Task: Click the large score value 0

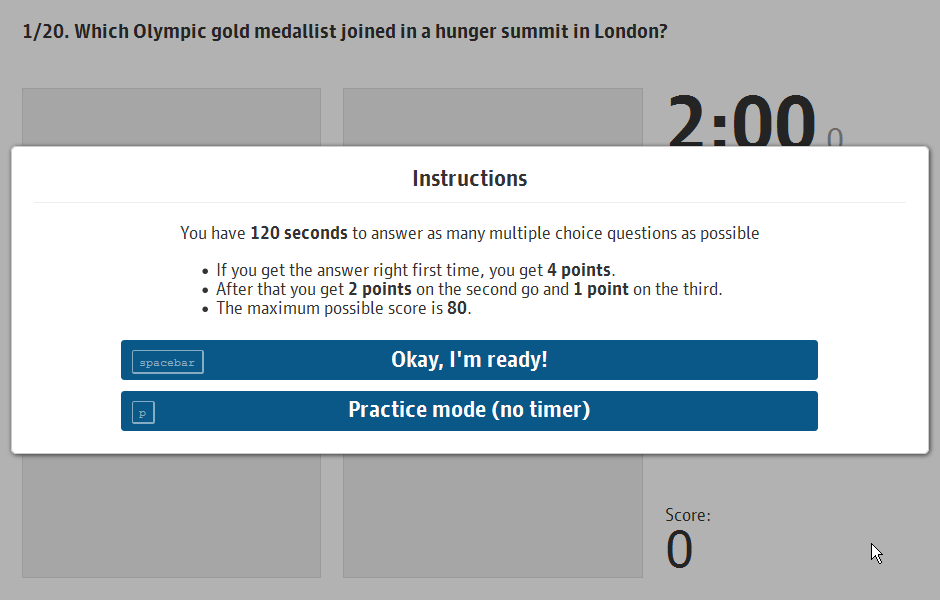Action: [x=679, y=551]
